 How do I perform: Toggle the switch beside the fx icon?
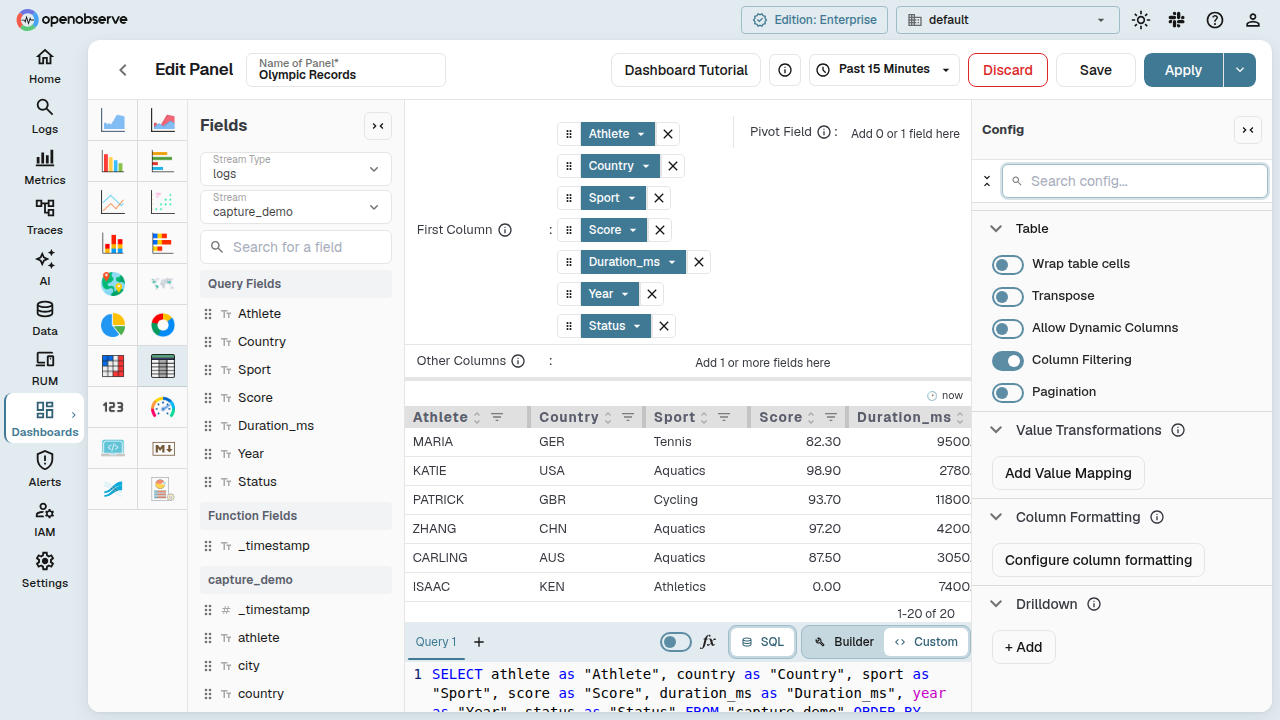(x=676, y=642)
